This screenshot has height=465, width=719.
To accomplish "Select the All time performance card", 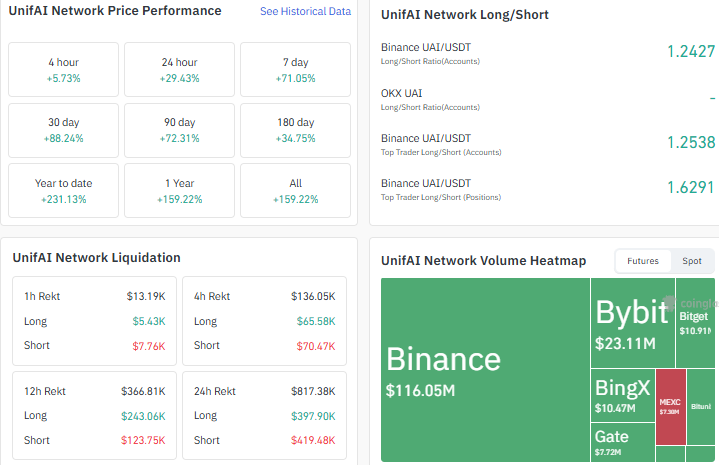I will point(295,191).
